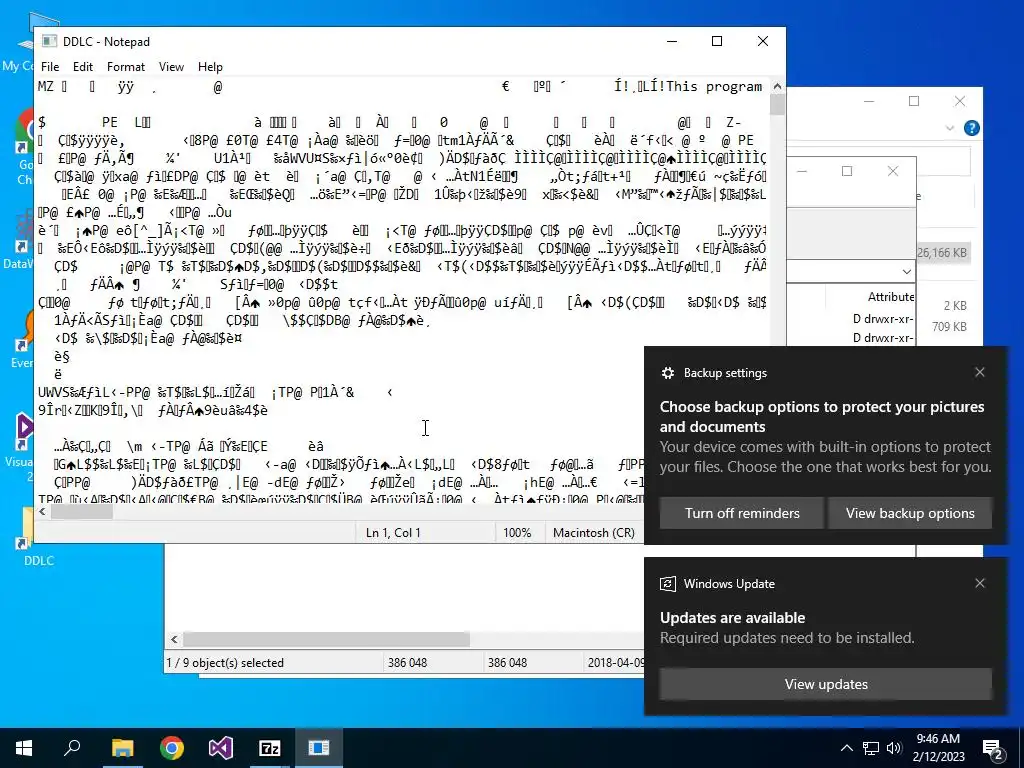Click the Notepad title bar document icon
1024x768 pixels.
pos(49,41)
